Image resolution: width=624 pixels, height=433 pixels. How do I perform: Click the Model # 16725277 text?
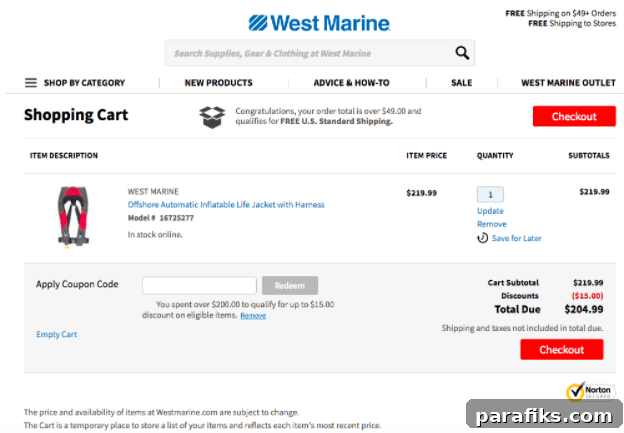click(x=161, y=218)
